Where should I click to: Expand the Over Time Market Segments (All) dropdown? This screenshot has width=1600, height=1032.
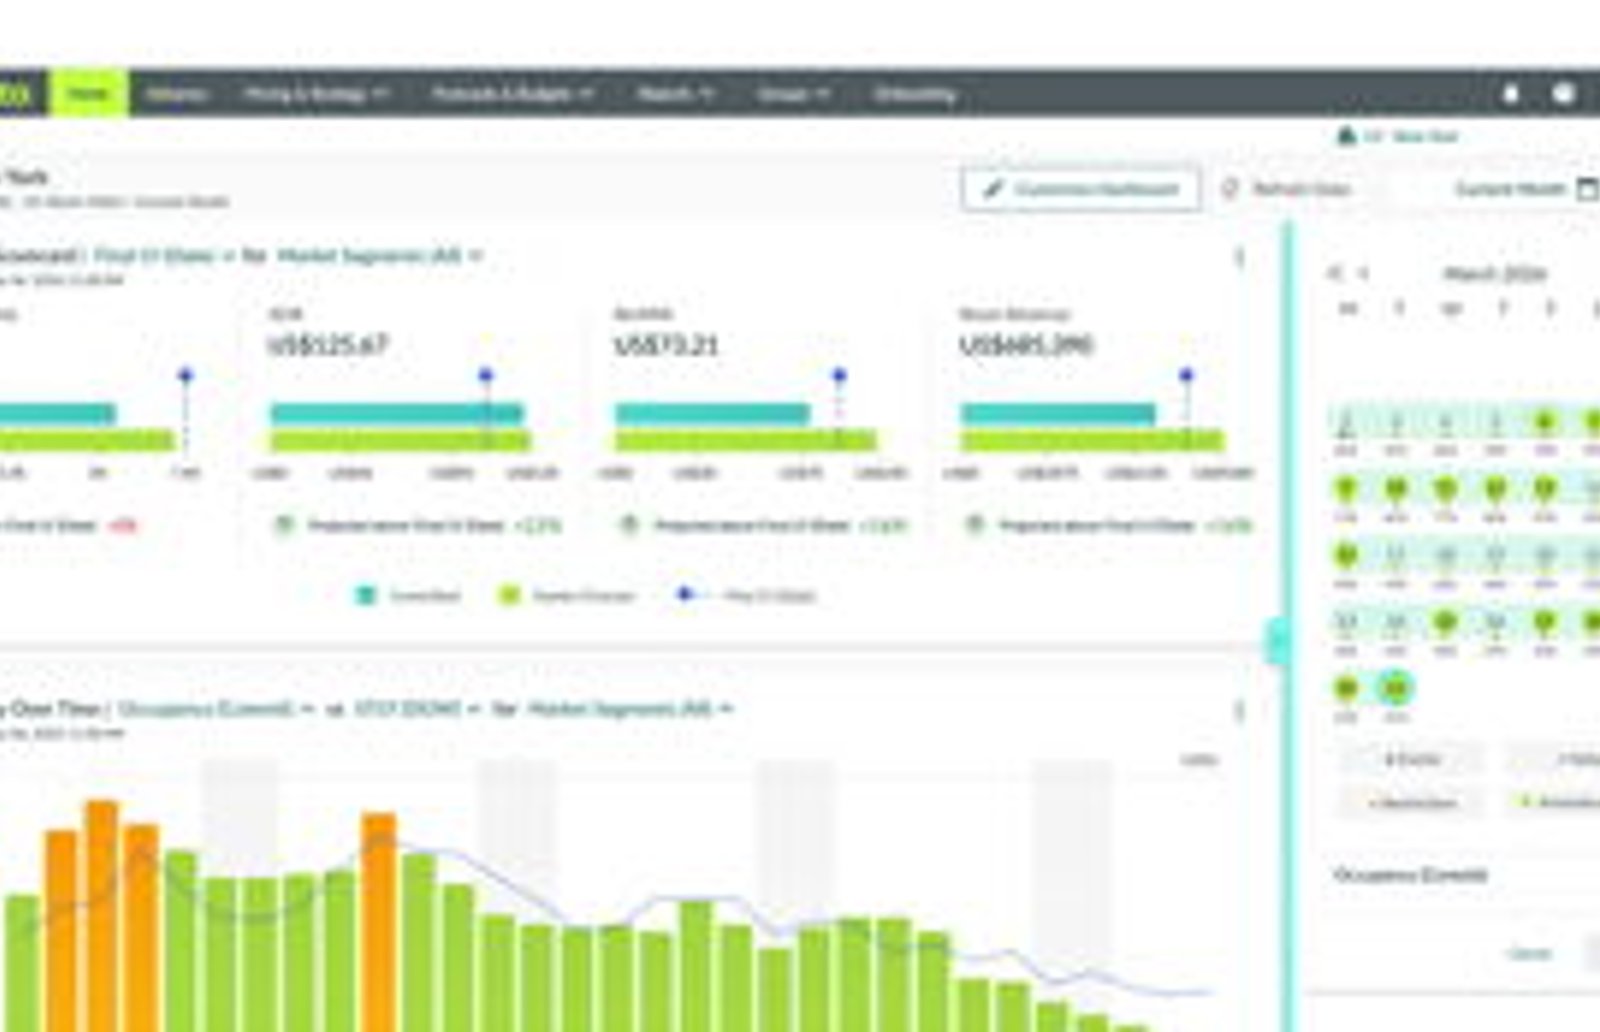[630, 709]
